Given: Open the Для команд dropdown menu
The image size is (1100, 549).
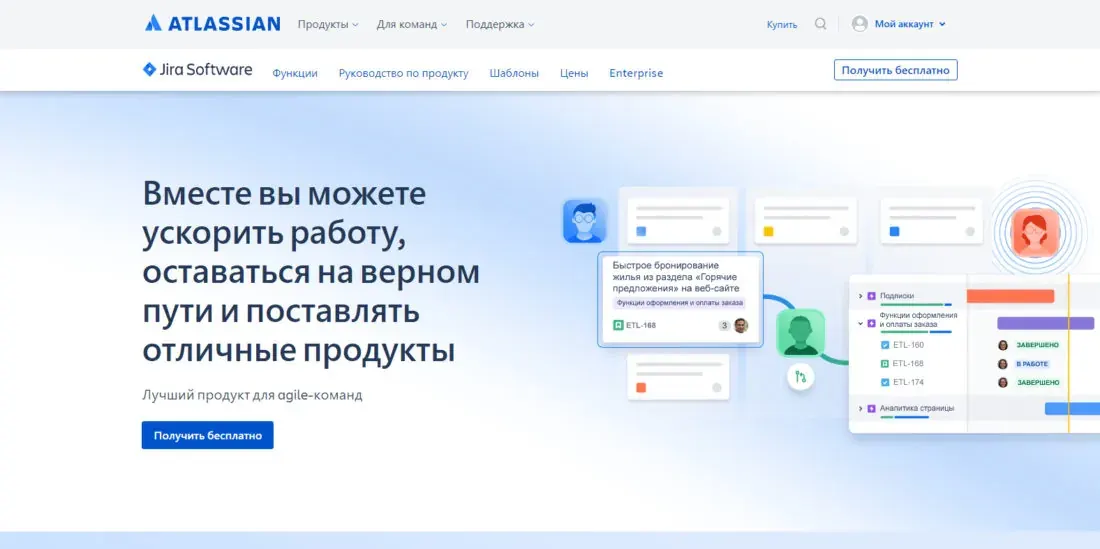Looking at the screenshot, I should click(412, 24).
